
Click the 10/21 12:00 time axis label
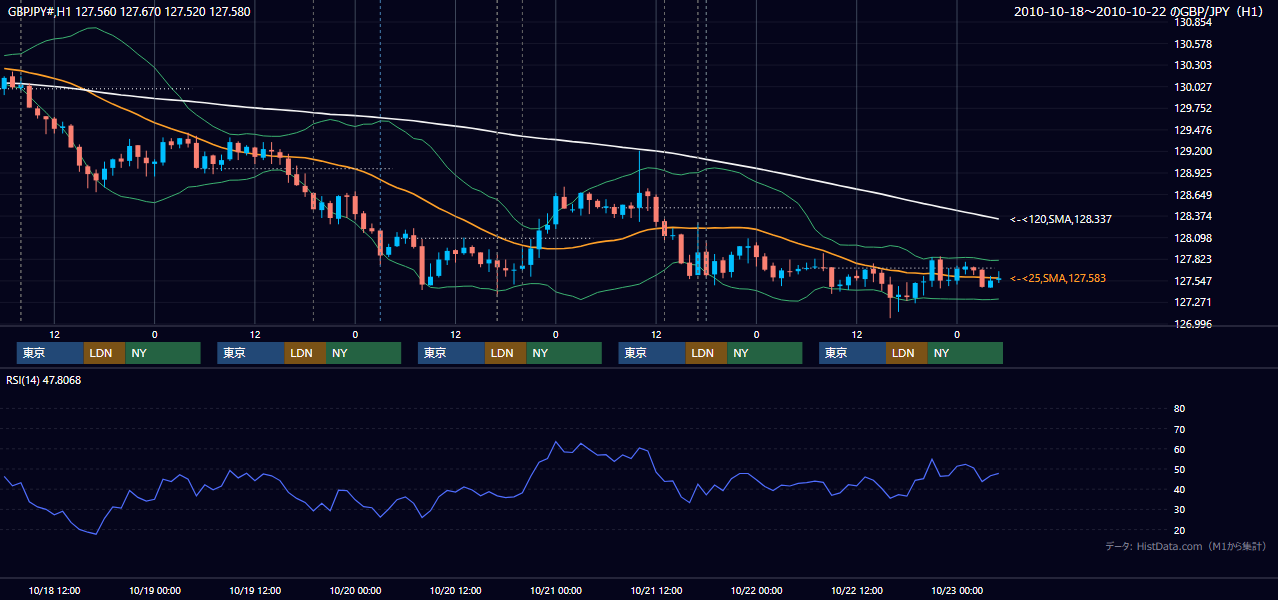pos(657,590)
